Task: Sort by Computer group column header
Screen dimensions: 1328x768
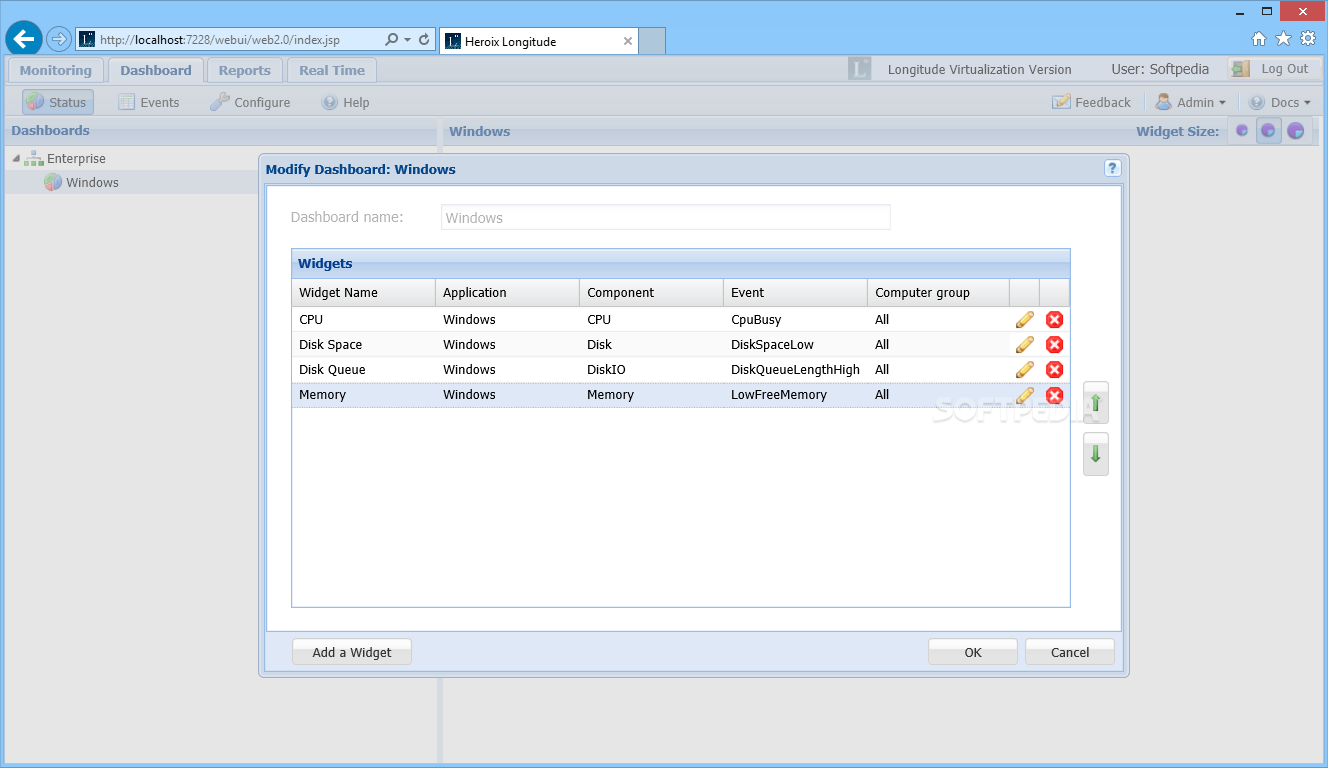Action: [938, 293]
